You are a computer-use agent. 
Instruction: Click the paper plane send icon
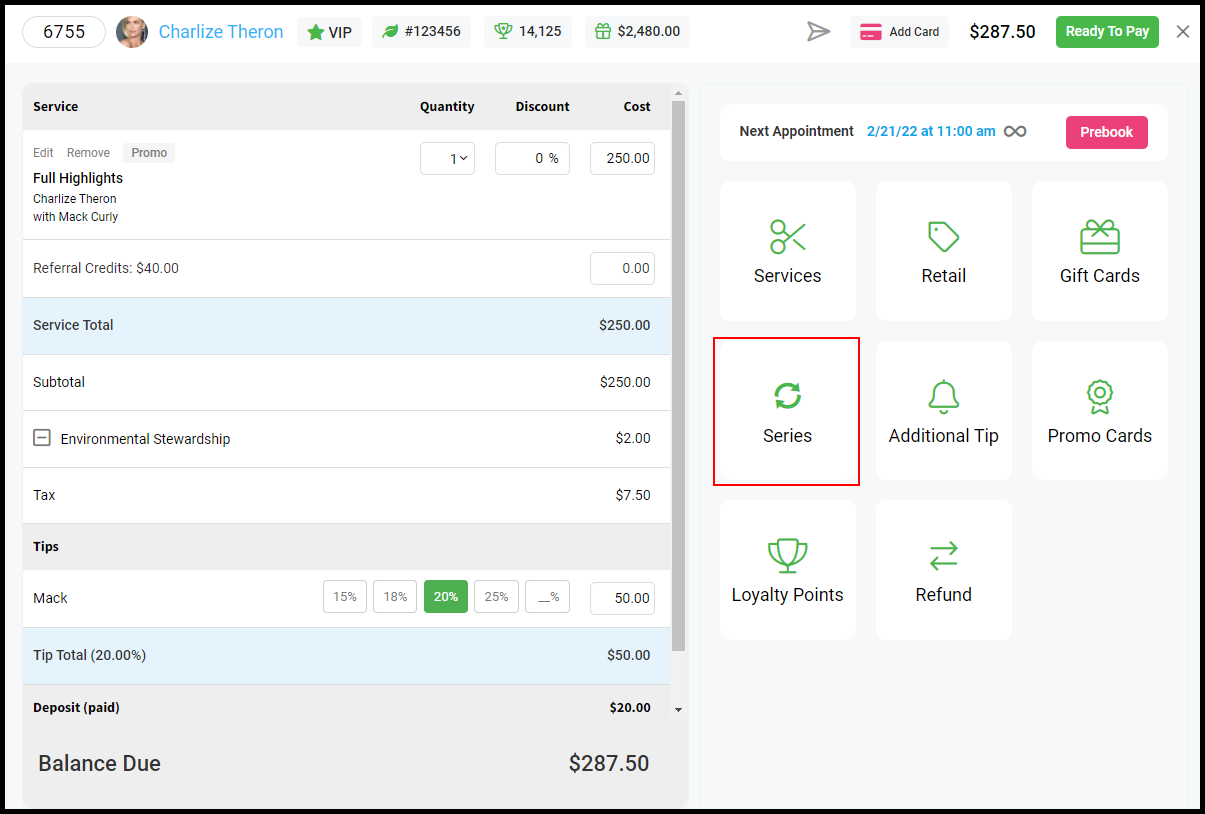pos(819,32)
